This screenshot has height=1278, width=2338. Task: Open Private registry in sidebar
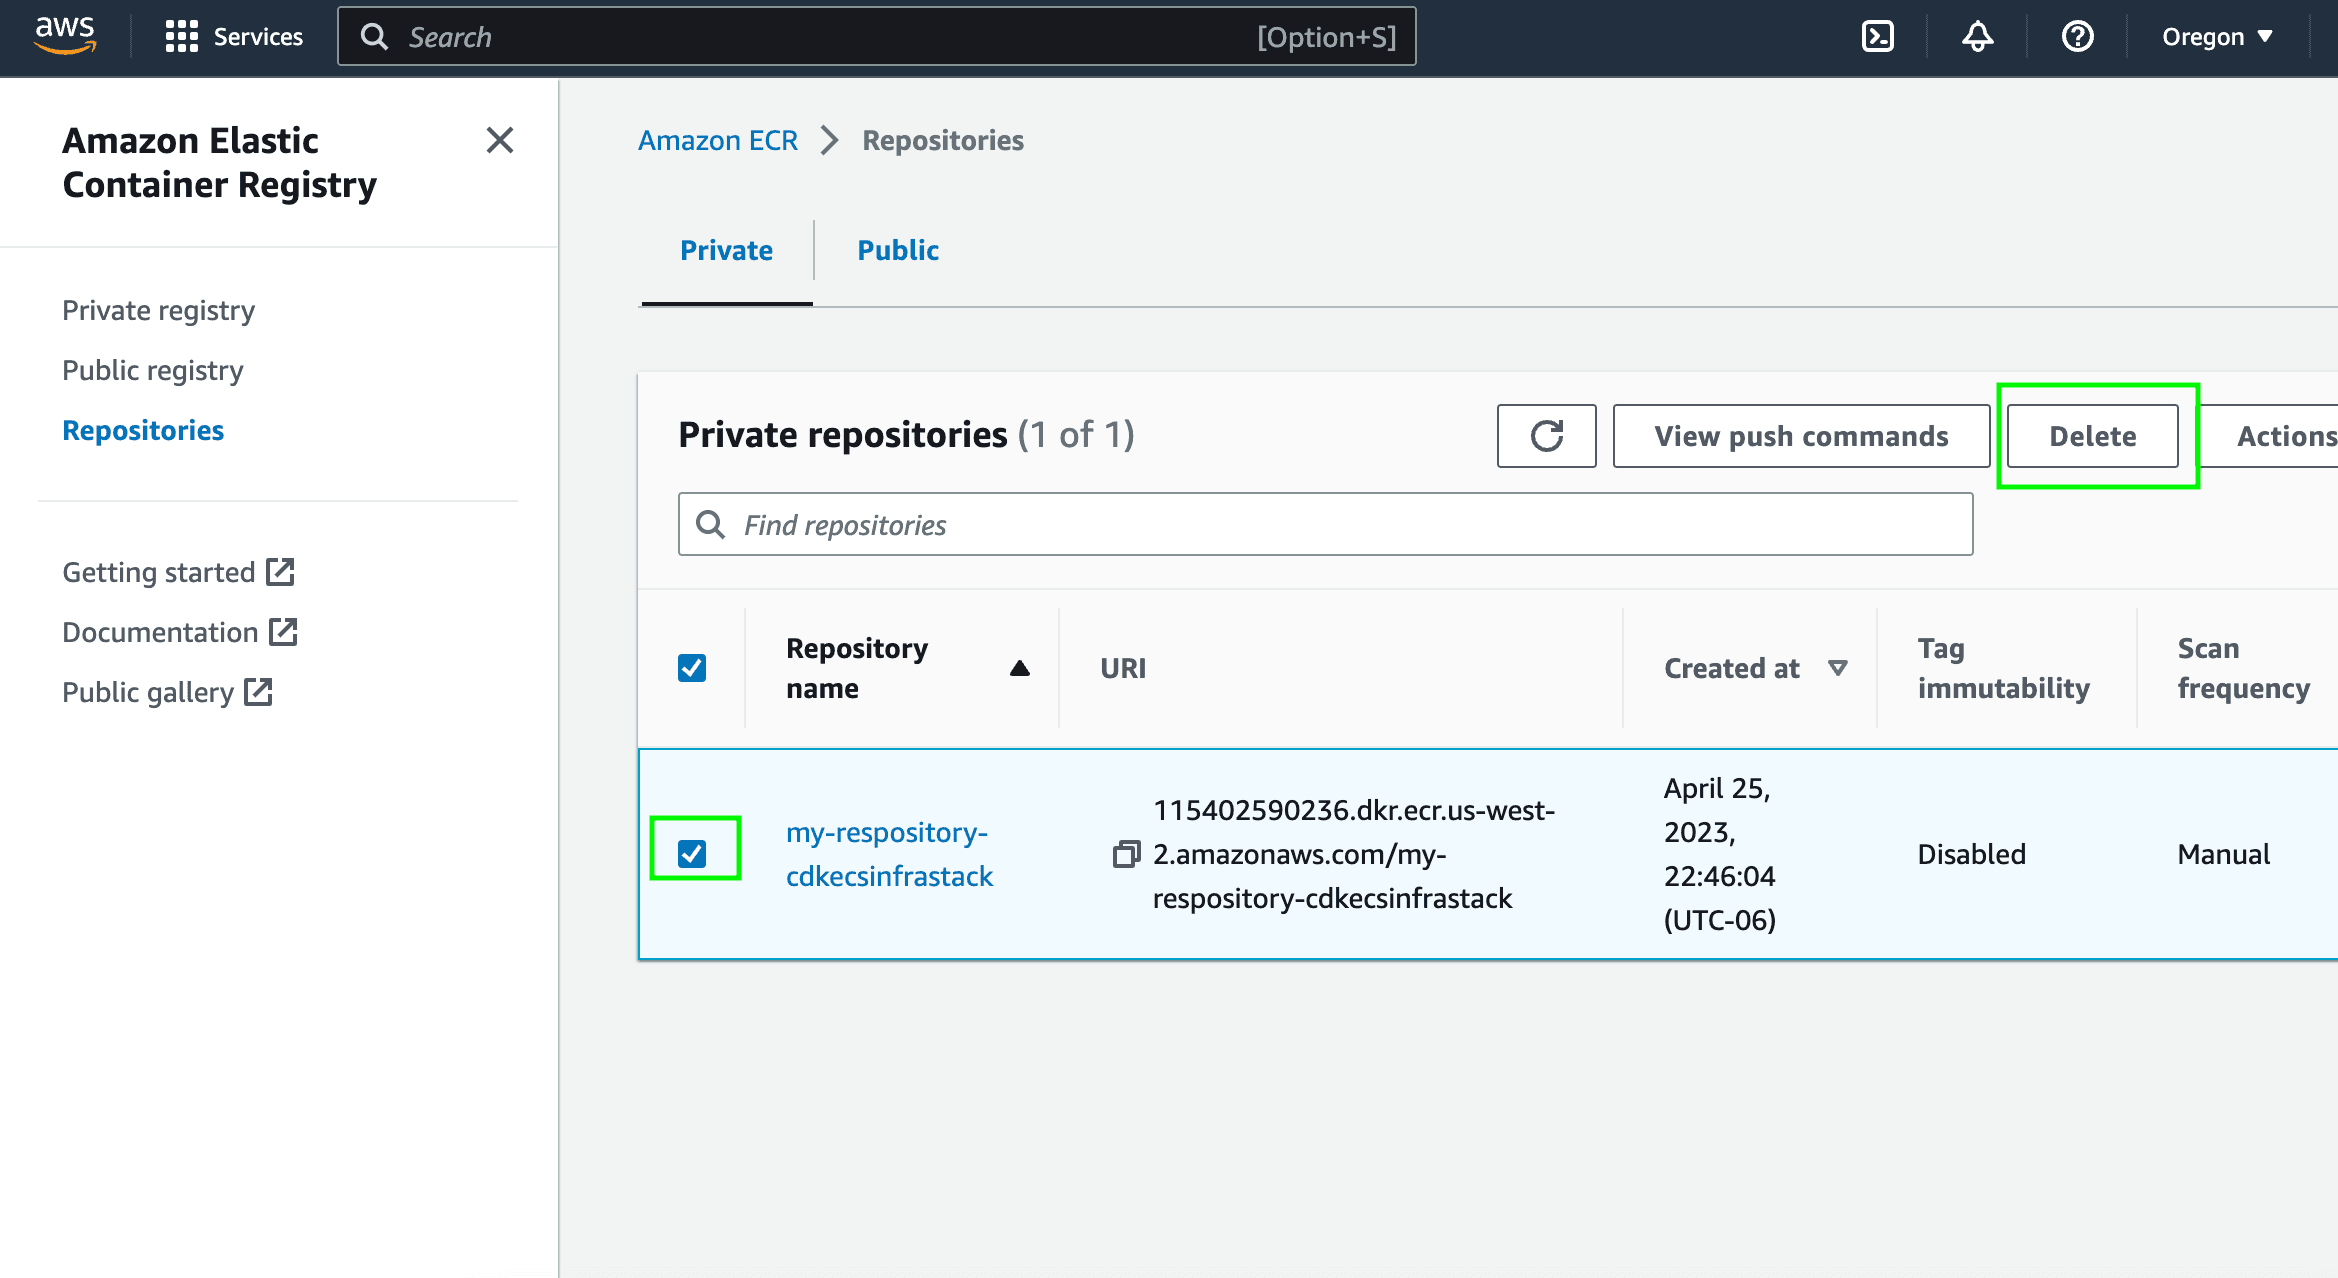coord(158,310)
